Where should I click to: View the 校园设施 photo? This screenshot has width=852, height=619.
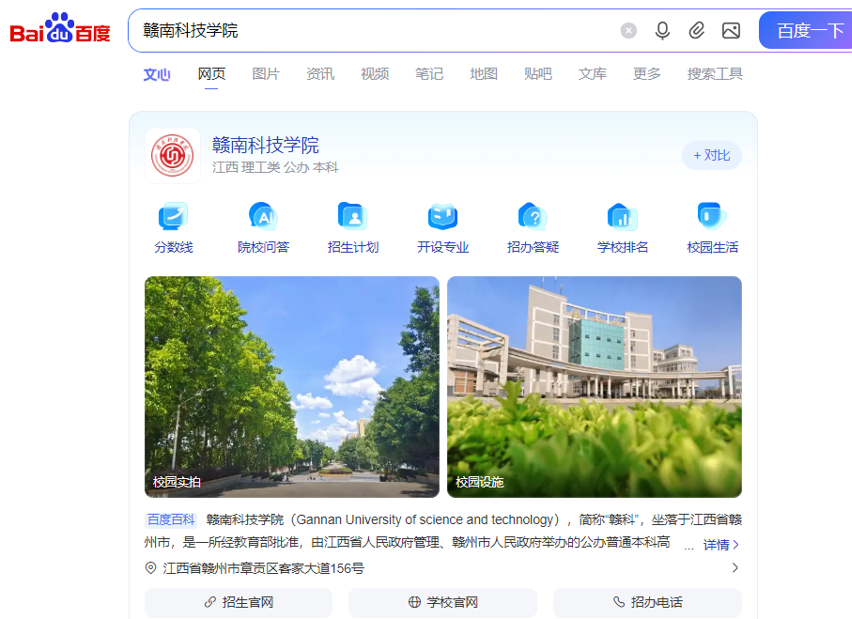click(594, 387)
